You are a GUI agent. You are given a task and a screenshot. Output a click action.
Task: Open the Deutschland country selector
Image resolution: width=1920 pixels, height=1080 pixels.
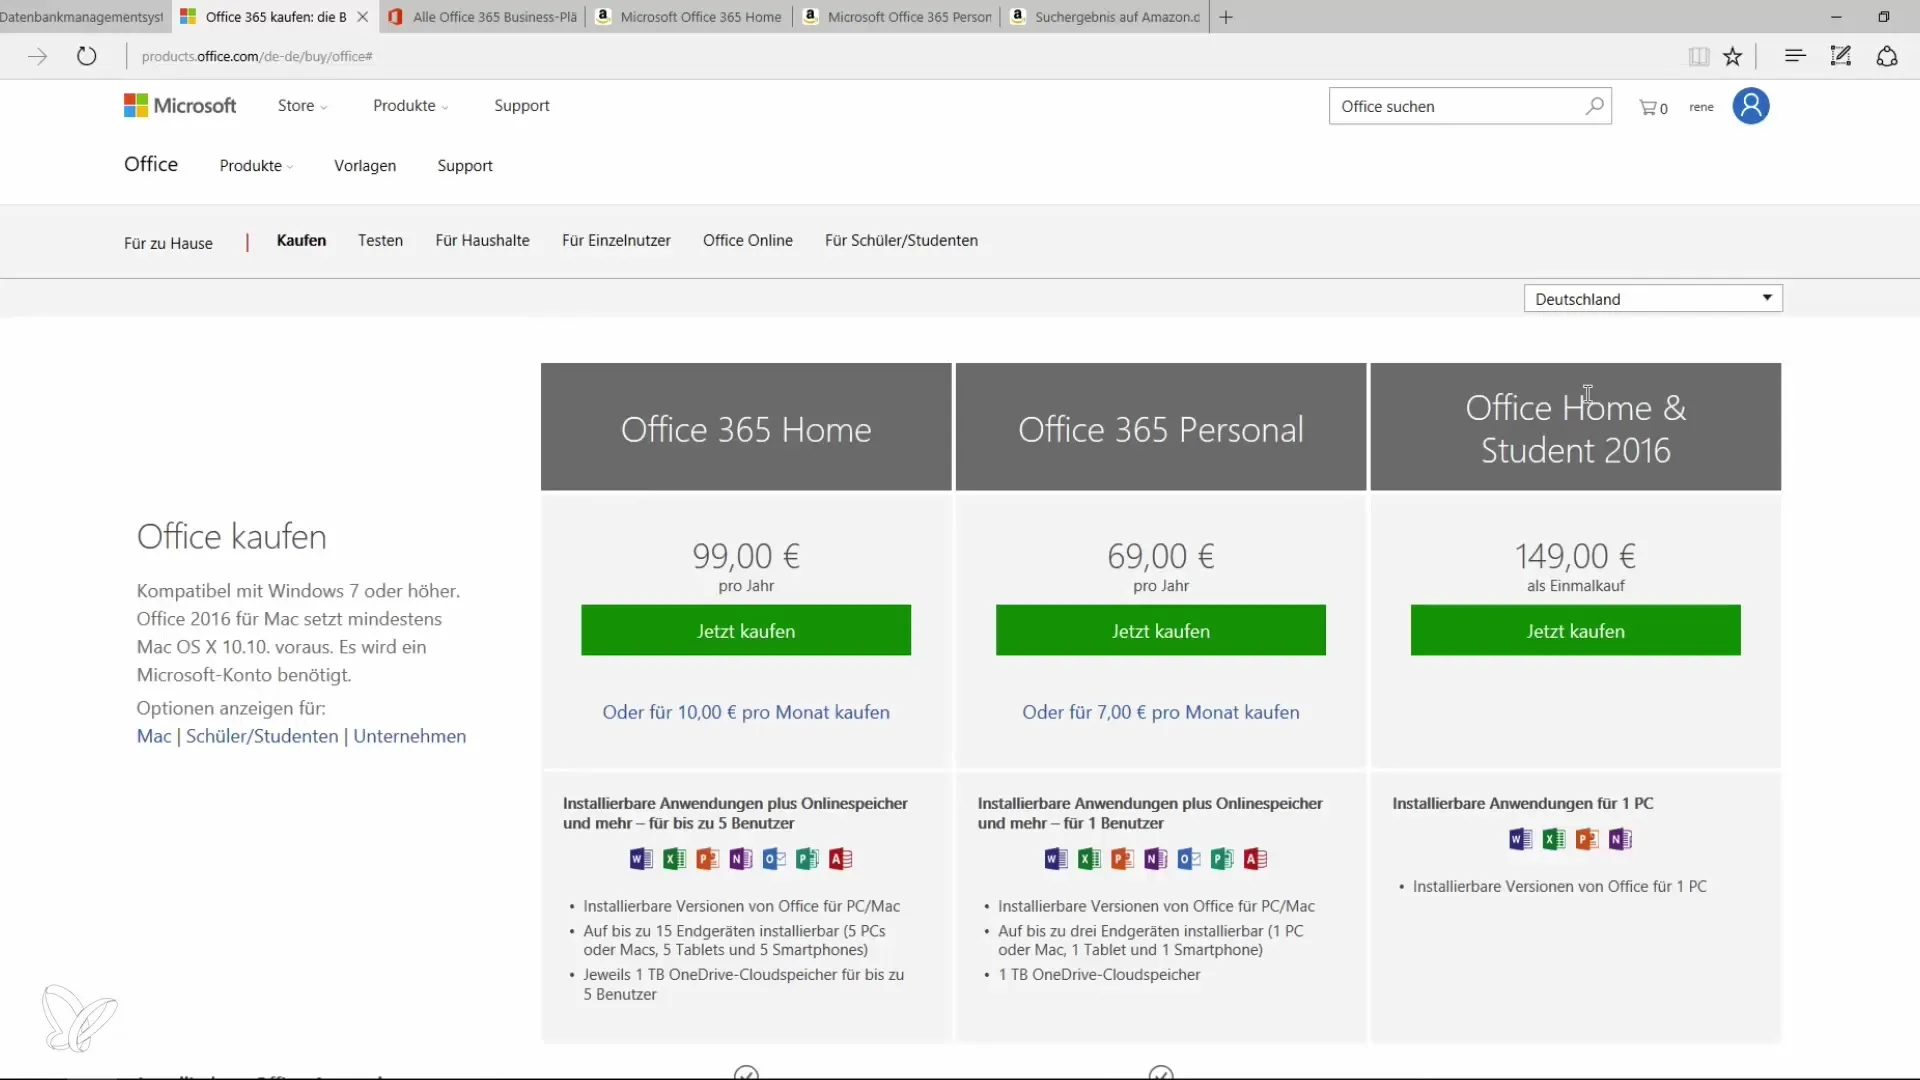(x=1653, y=299)
